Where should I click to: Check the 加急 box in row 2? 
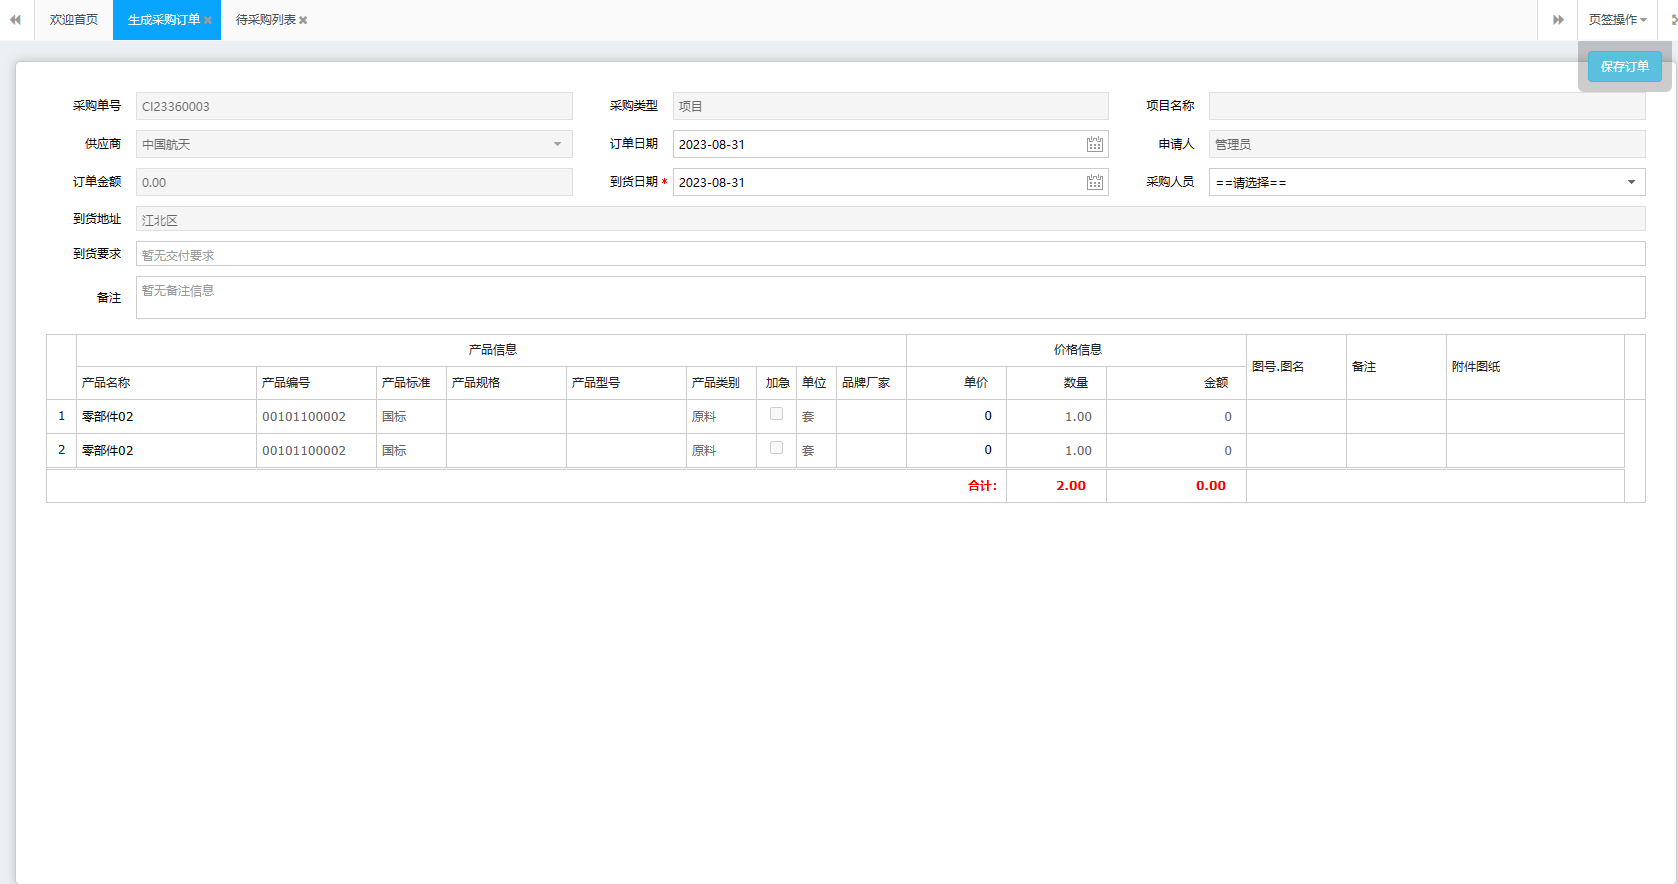pos(776,448)
